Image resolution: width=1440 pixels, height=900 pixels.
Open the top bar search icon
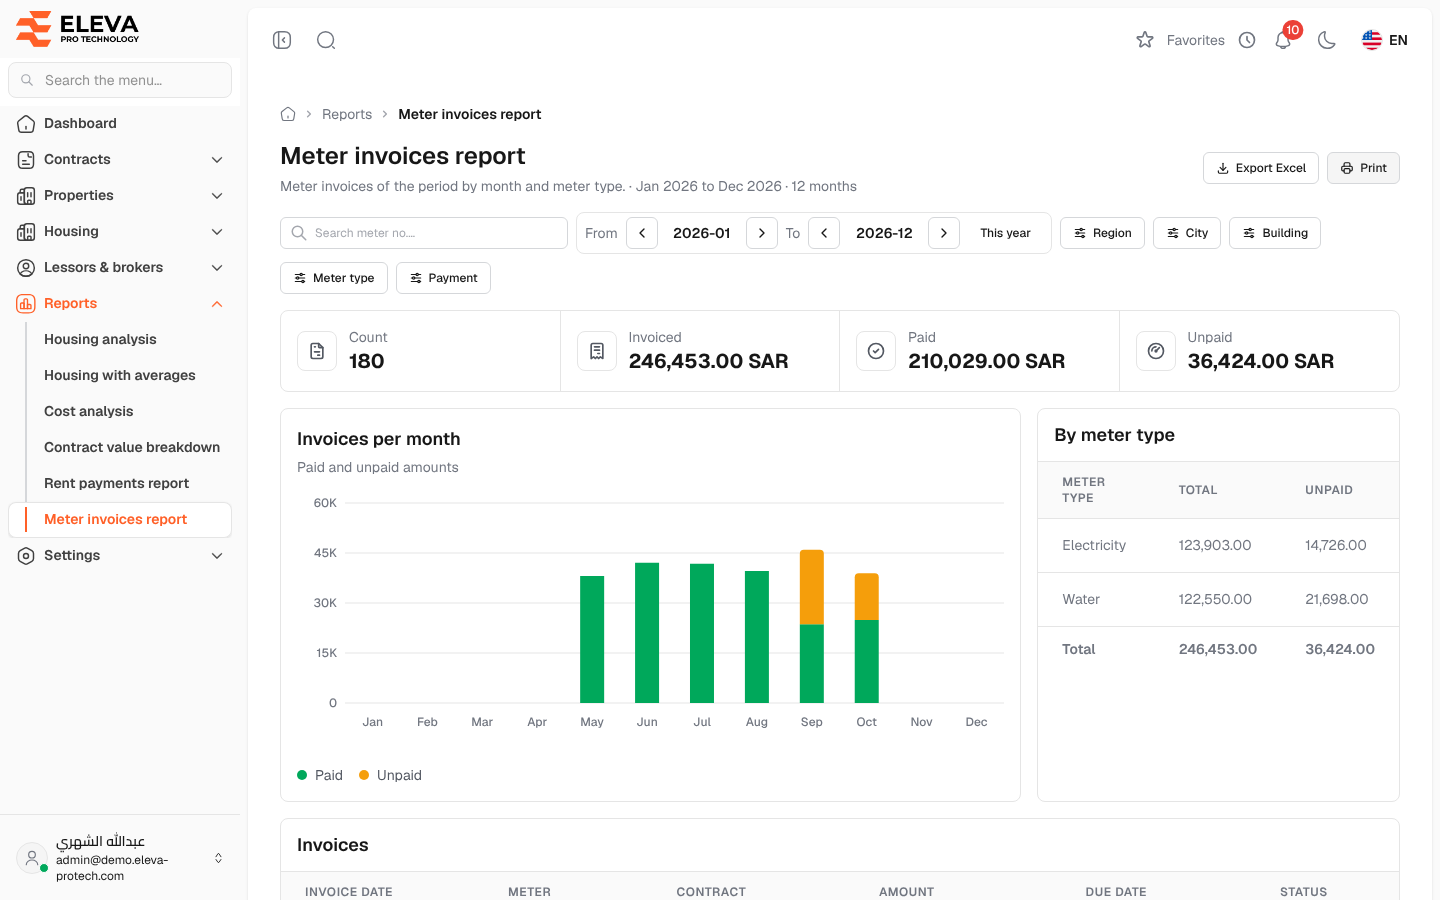(326, 40)
